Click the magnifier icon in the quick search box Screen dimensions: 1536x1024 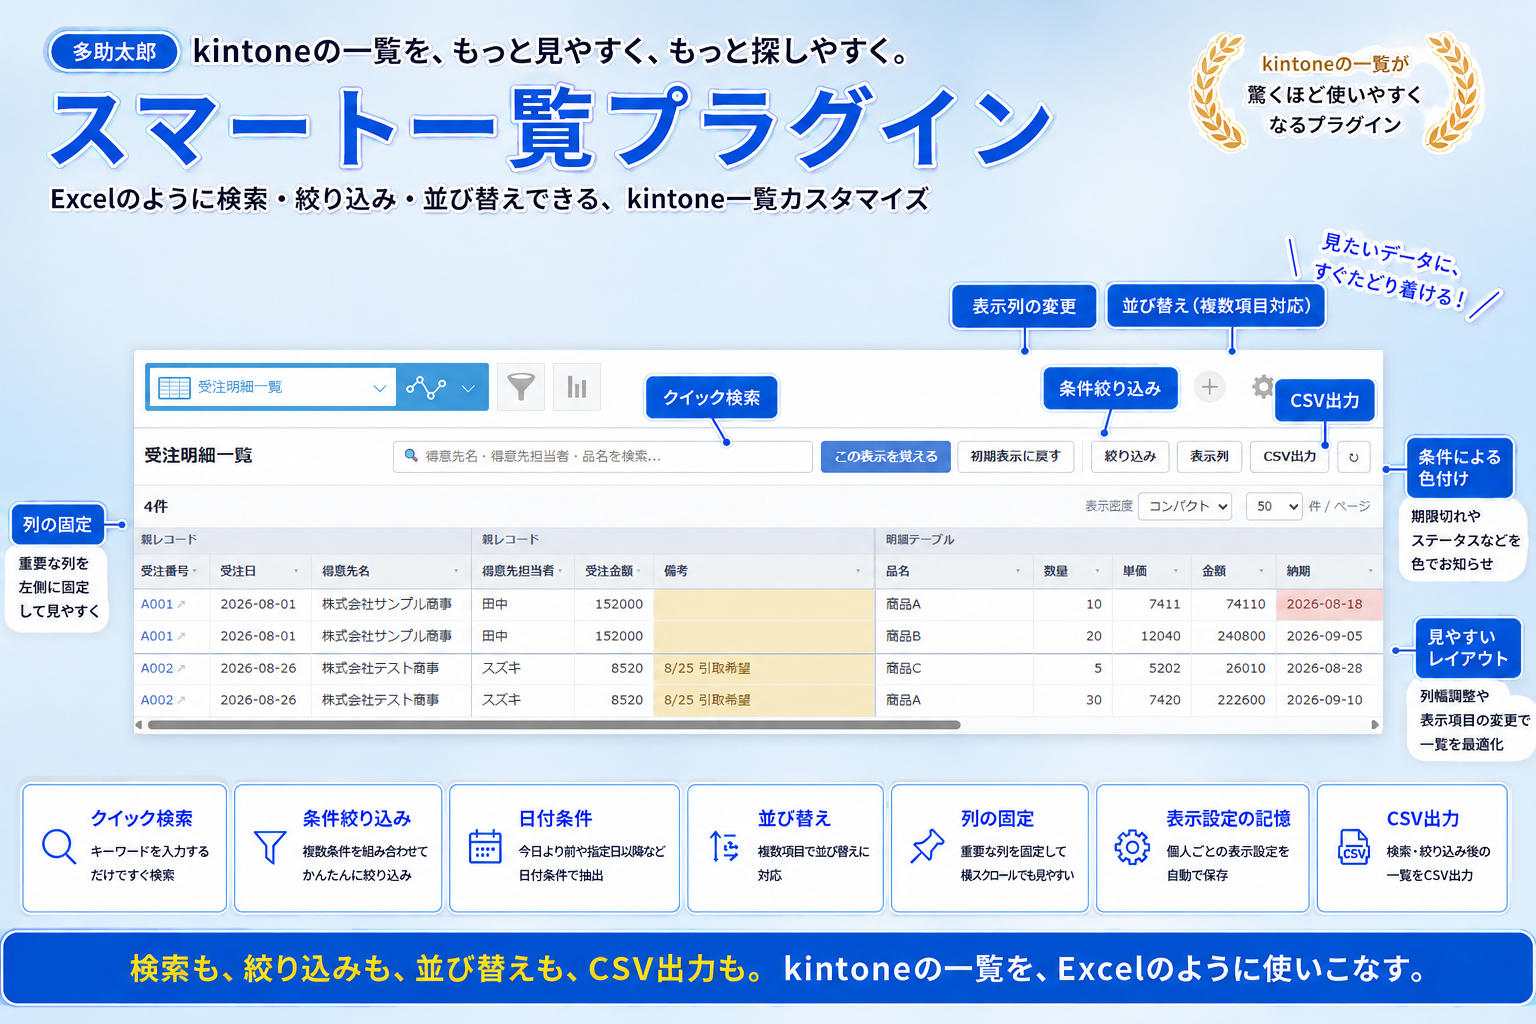[410, 456]
